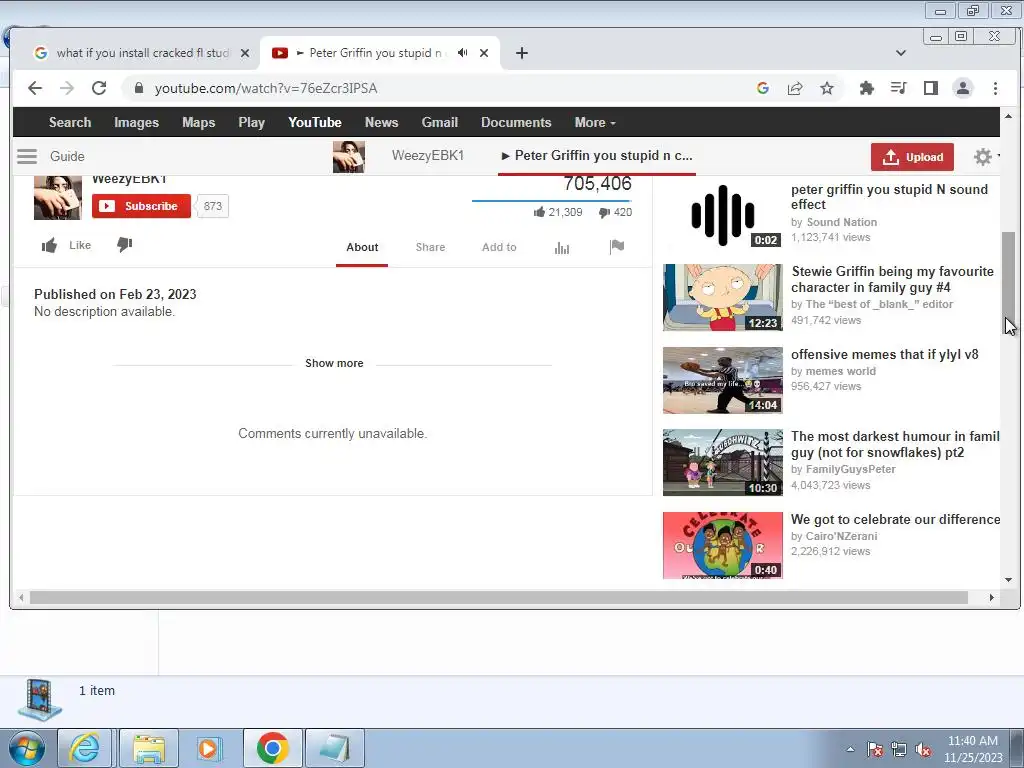This screenshot has width=1024, height=768.
Task: Open Documents in the Google bar
Action: click(x=516, y=122)
